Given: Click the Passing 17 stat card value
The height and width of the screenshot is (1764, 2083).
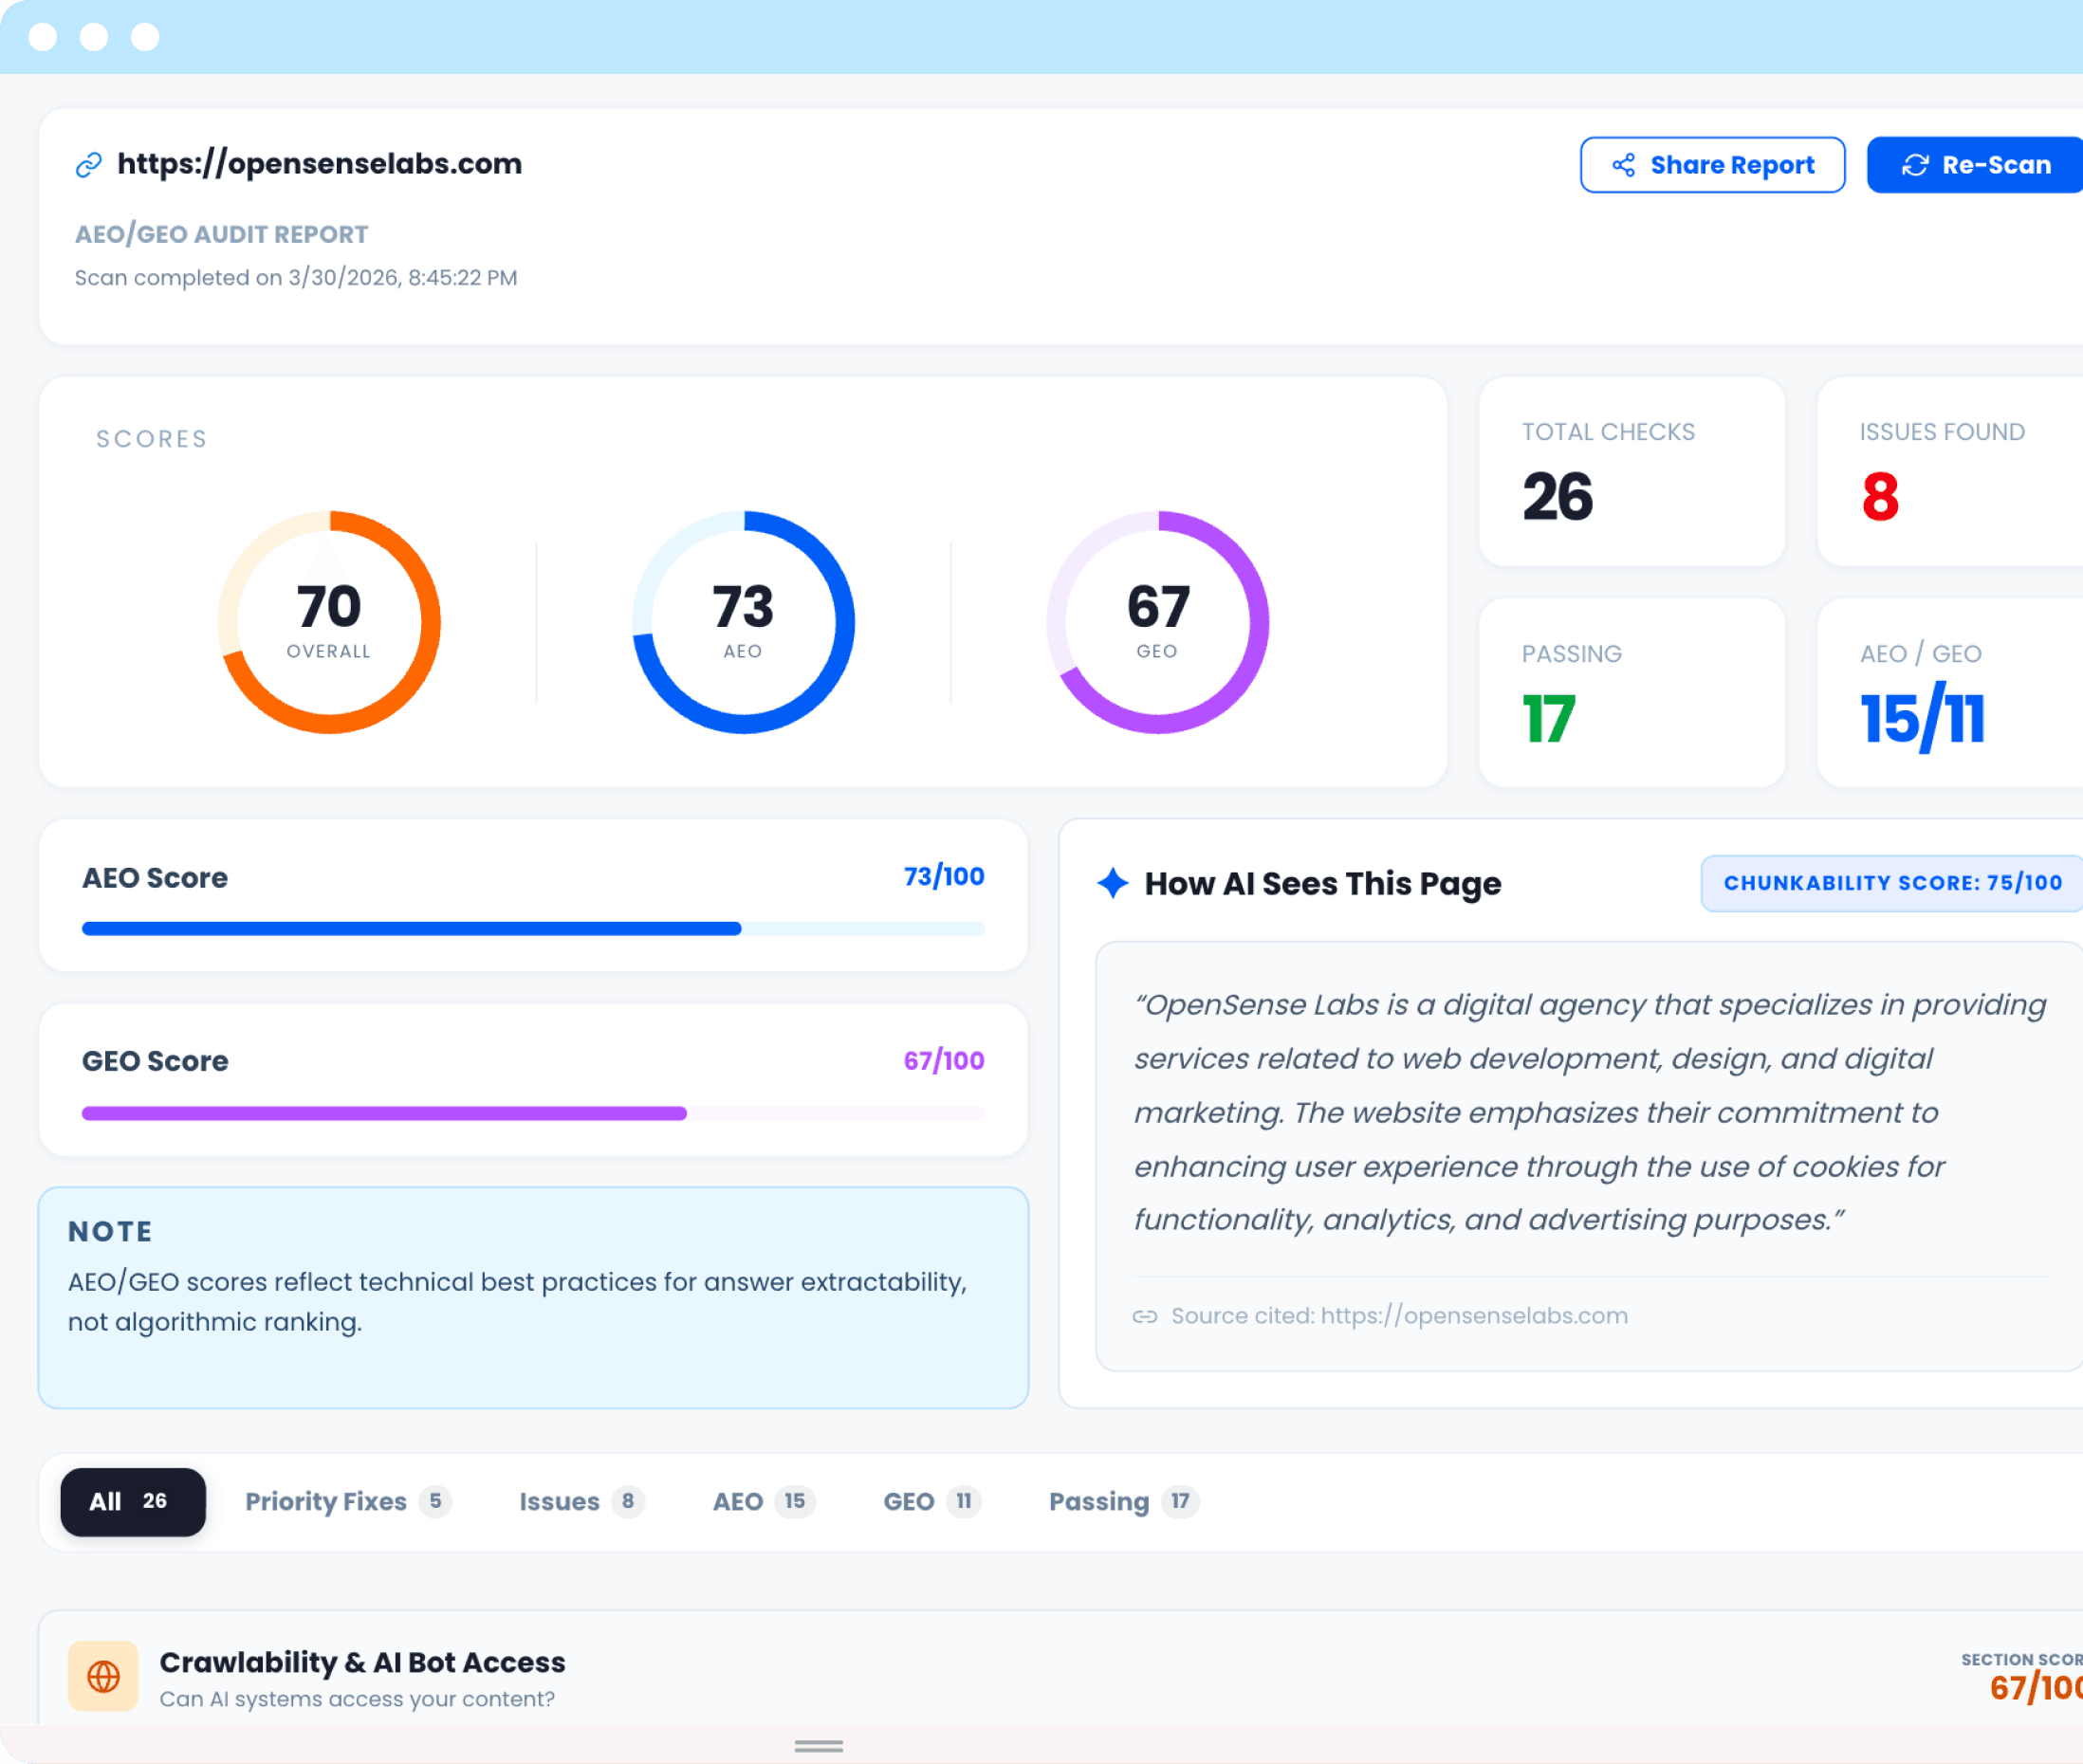Looking at the screenshot, I should pyautogui.click(x=1549, y=719).
